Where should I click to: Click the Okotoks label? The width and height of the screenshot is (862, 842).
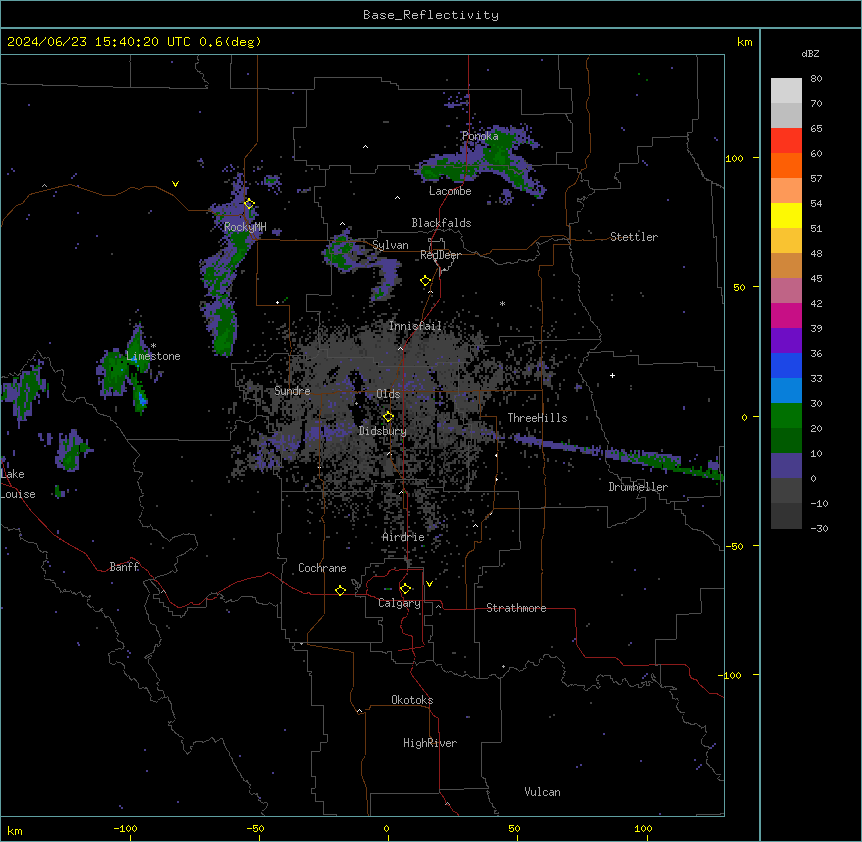pyautogui.click(x=412, y=700)
